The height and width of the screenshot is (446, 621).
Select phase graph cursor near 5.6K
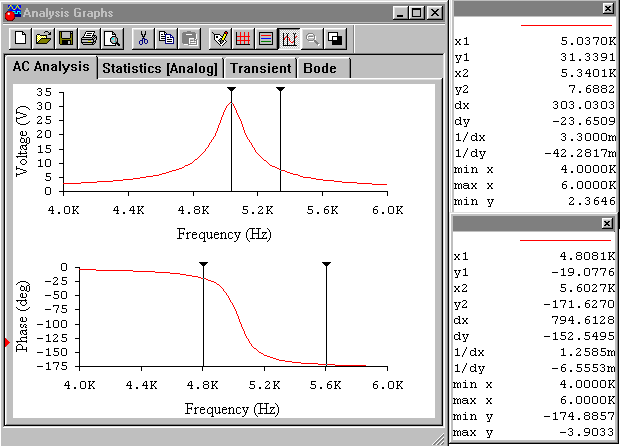coord(326,264)
